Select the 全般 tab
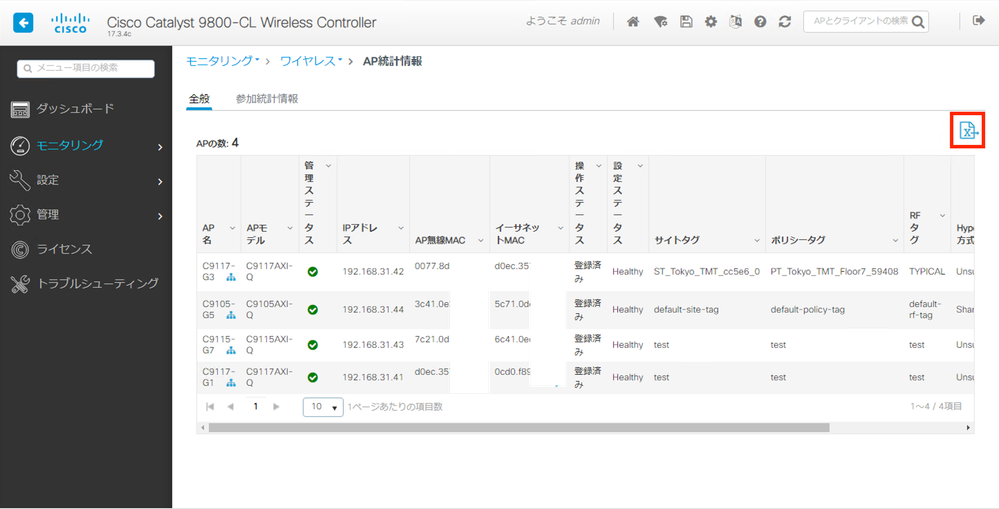Screen dimensions: 999x509 click(199, 99)
